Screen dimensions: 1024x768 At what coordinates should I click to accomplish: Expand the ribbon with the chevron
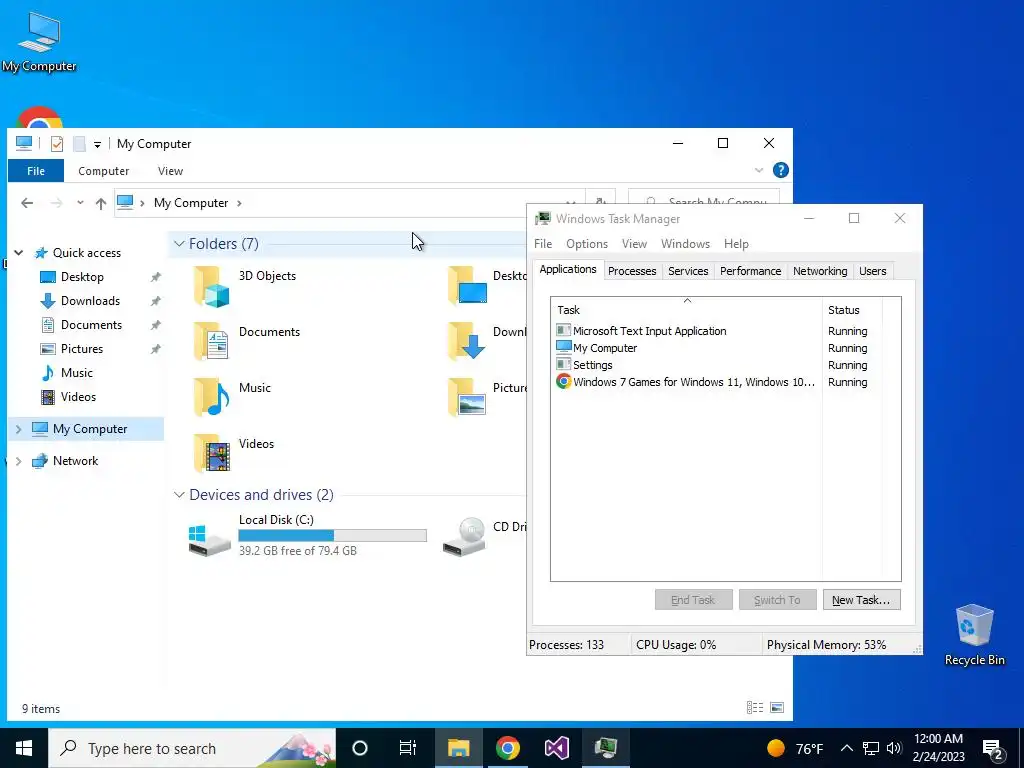point(759,170)
